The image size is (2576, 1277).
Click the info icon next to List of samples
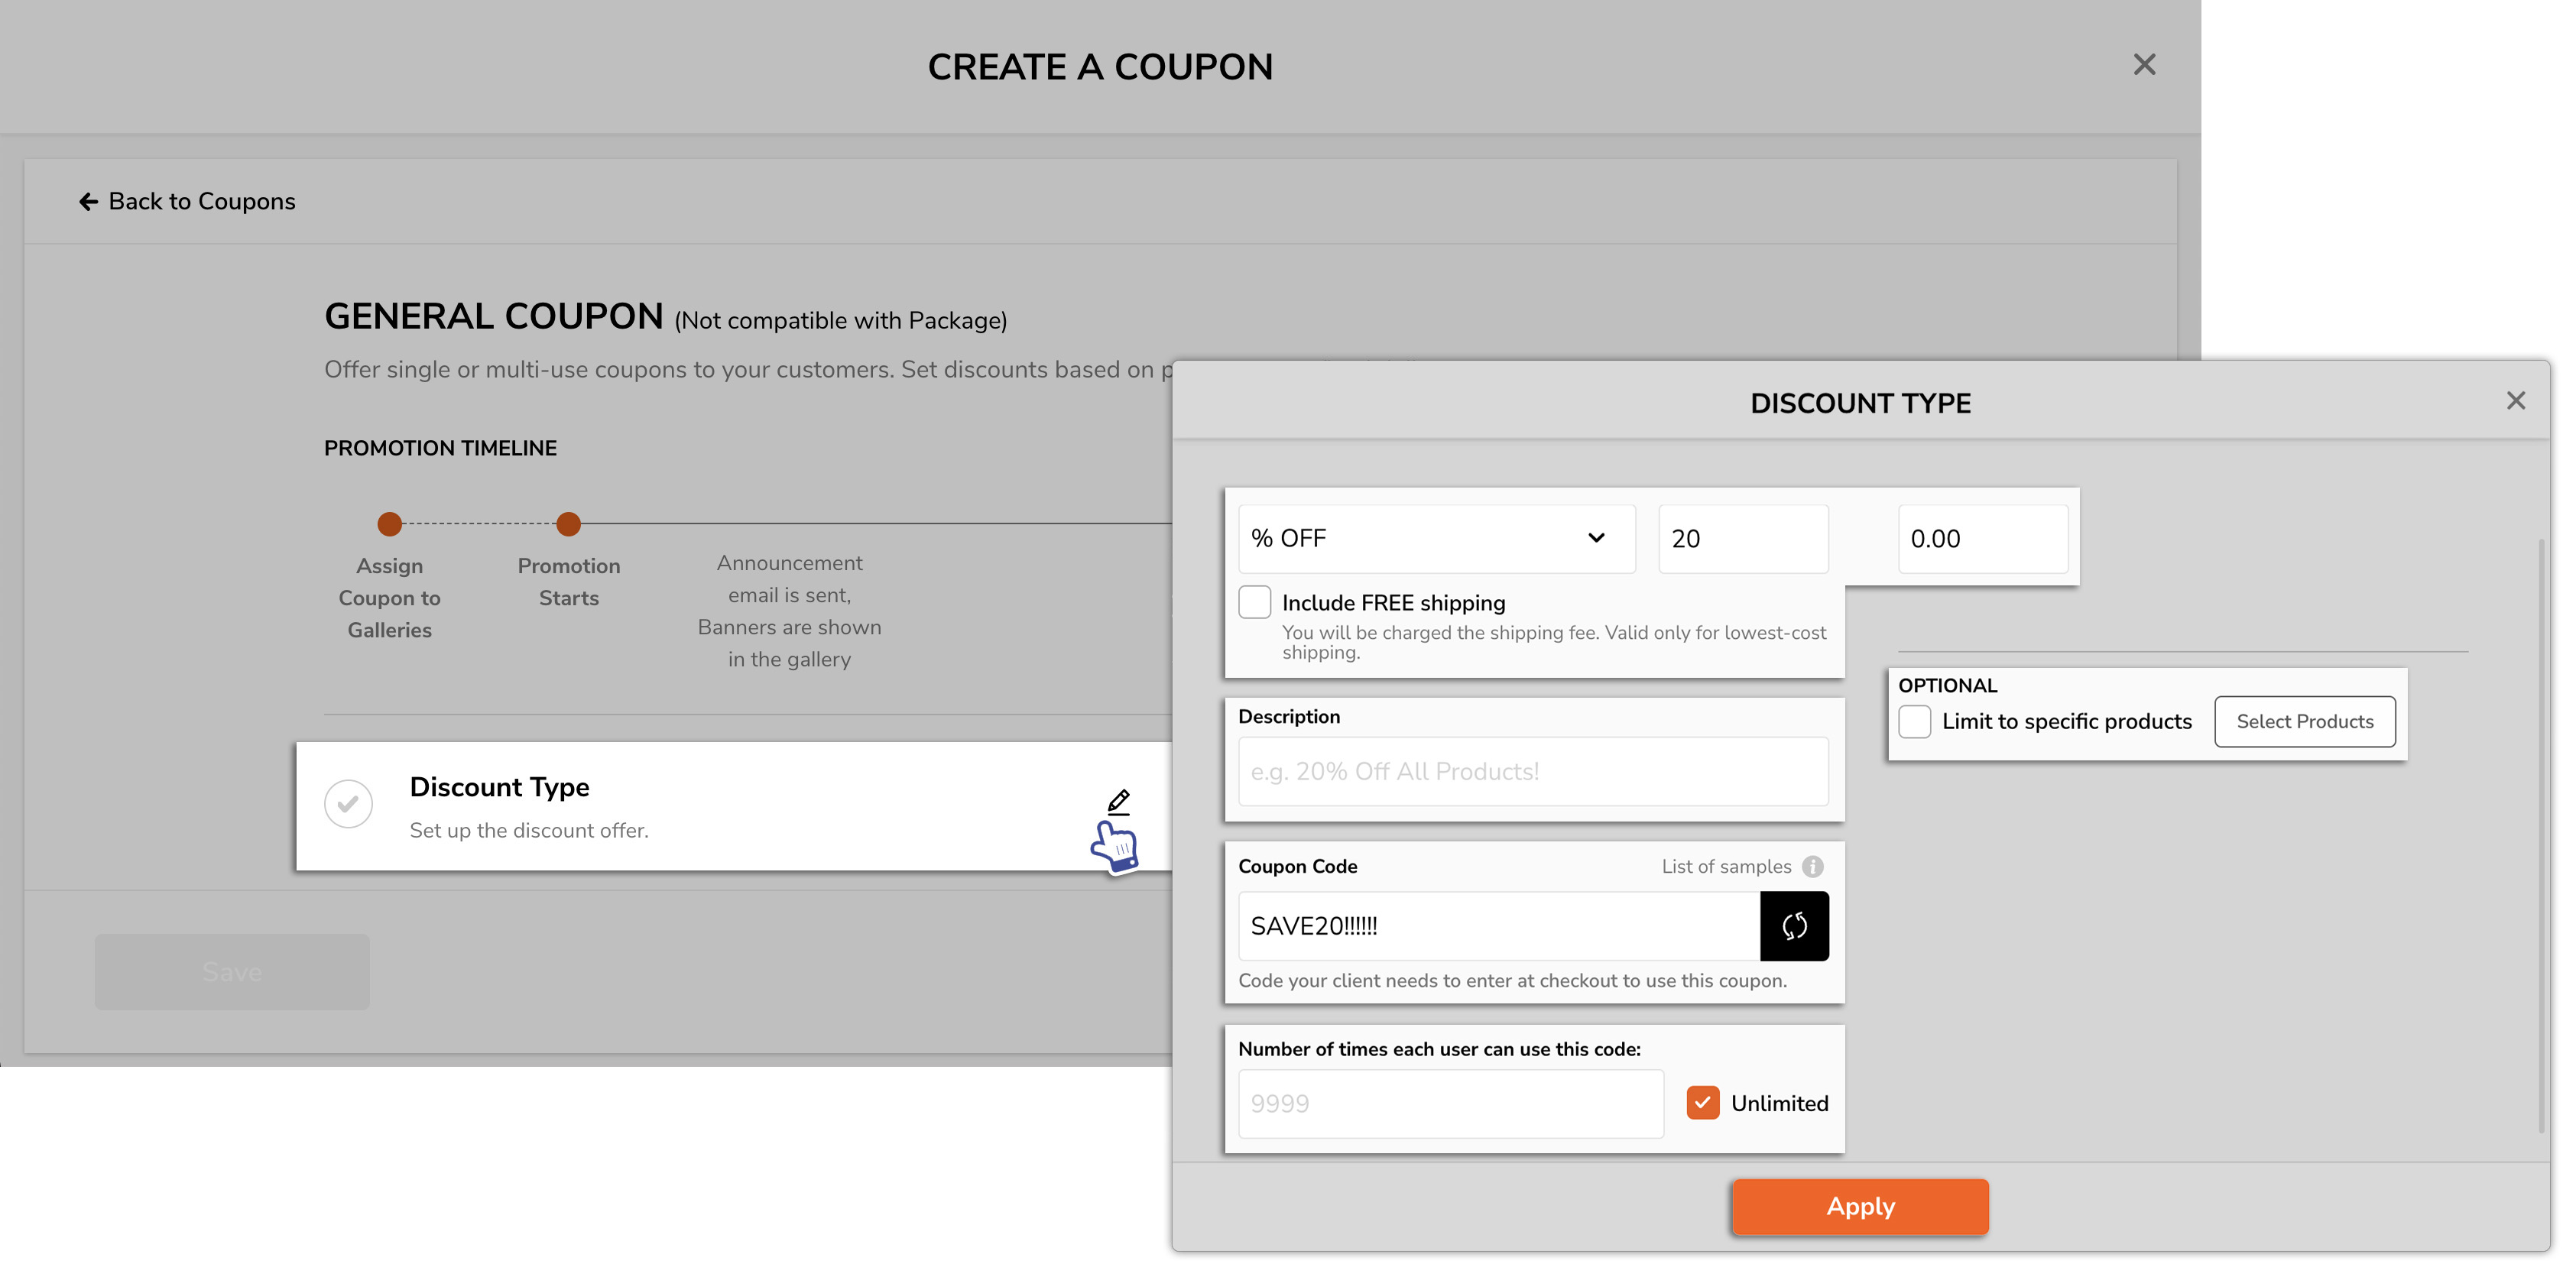tap(1815, 866)
